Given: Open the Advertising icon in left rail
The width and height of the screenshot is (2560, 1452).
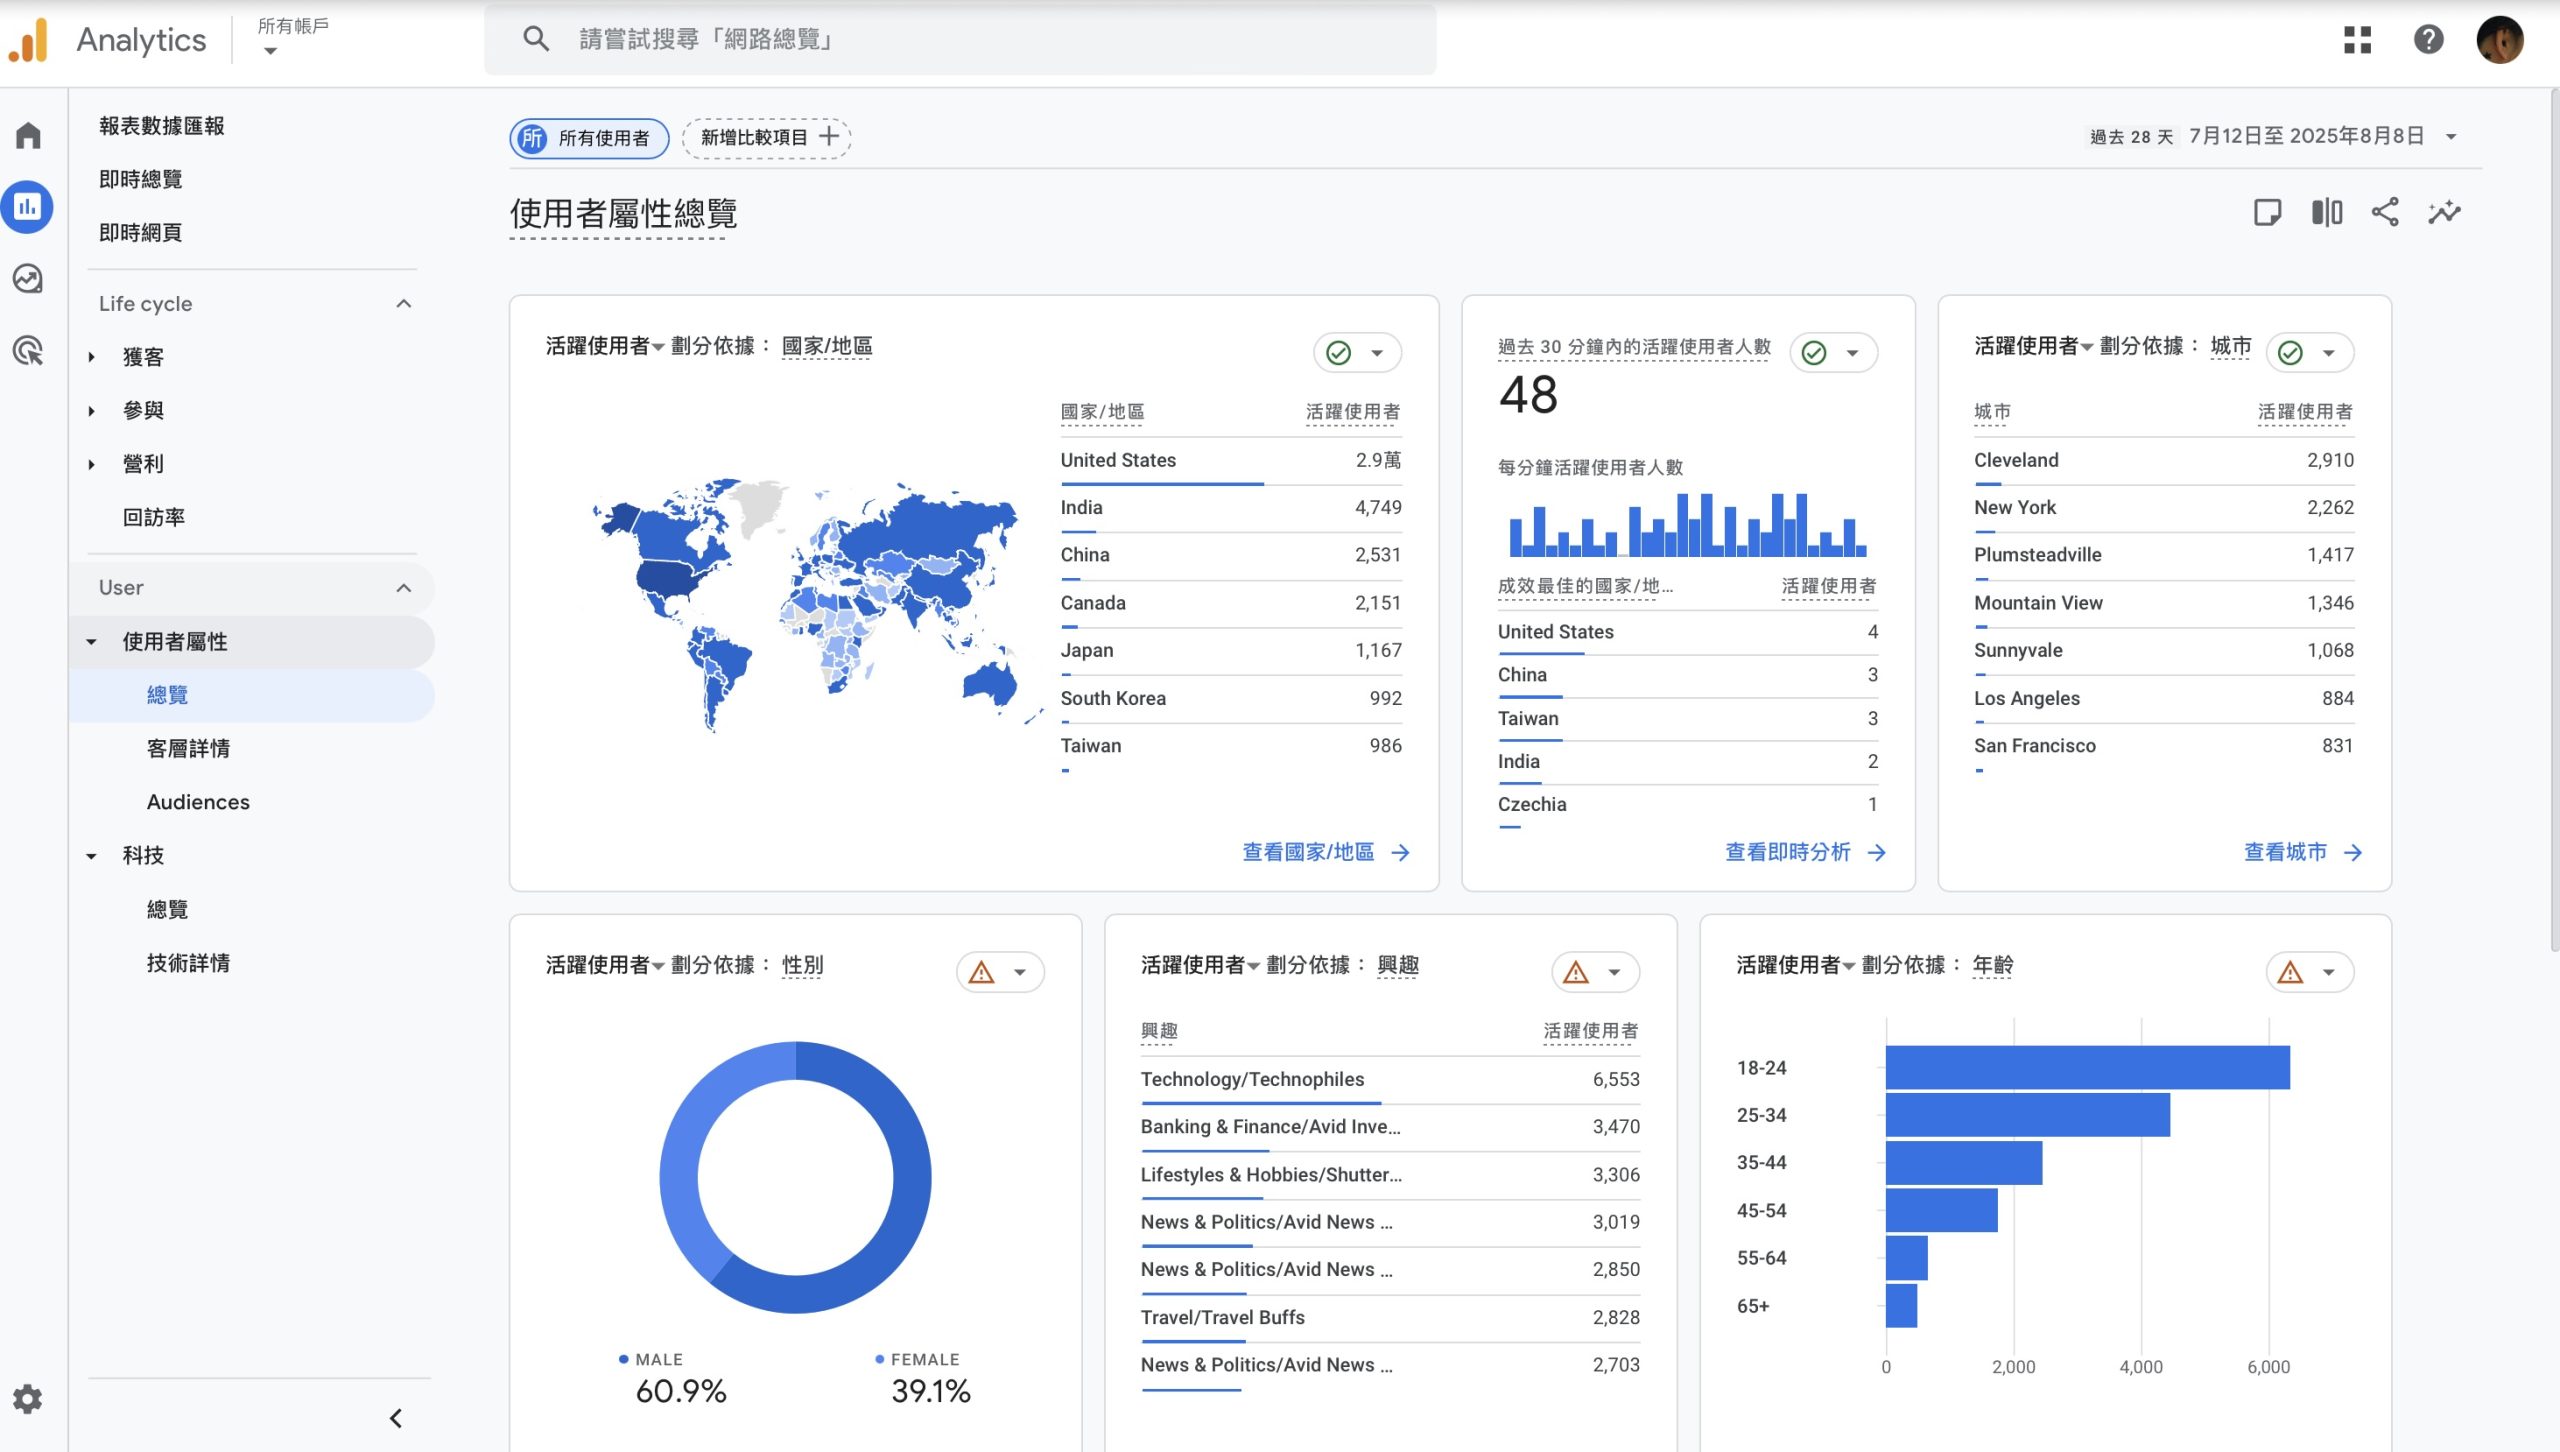Looking at the screenshot, I should click(x=28, y=350).
